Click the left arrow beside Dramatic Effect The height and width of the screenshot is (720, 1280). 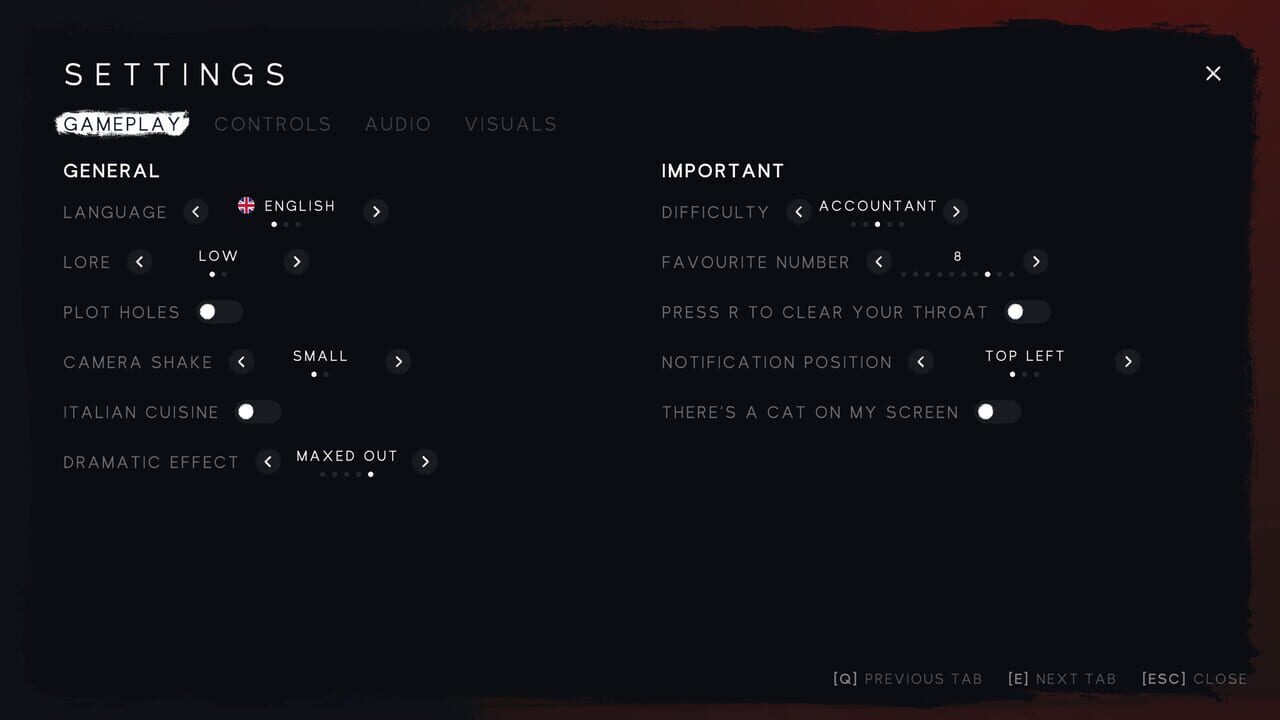pyautogui.click(x=268, y=461)
